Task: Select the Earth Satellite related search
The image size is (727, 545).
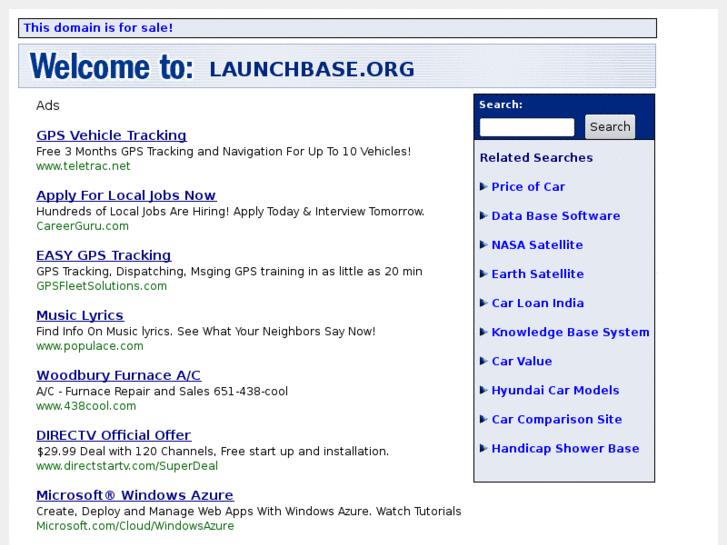Action: coord(537,274)
